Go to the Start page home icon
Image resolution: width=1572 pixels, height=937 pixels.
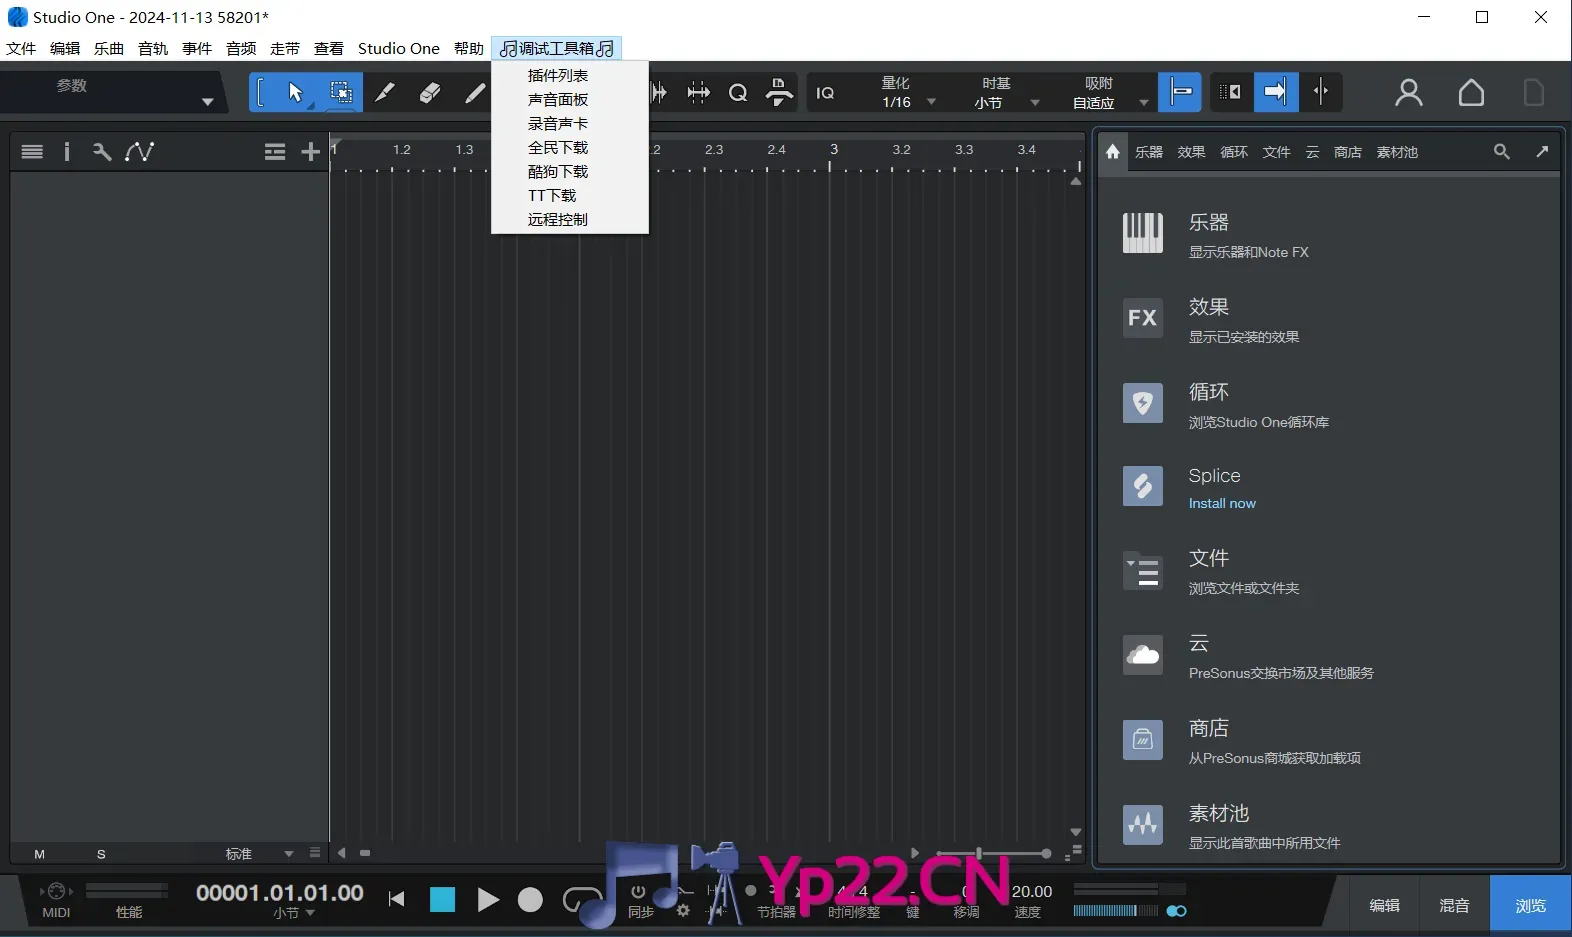coord(1471,93)
